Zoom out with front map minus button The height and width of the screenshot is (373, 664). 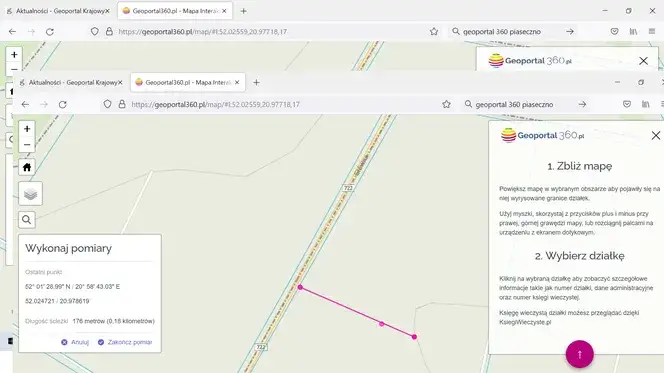coord(27,145)
